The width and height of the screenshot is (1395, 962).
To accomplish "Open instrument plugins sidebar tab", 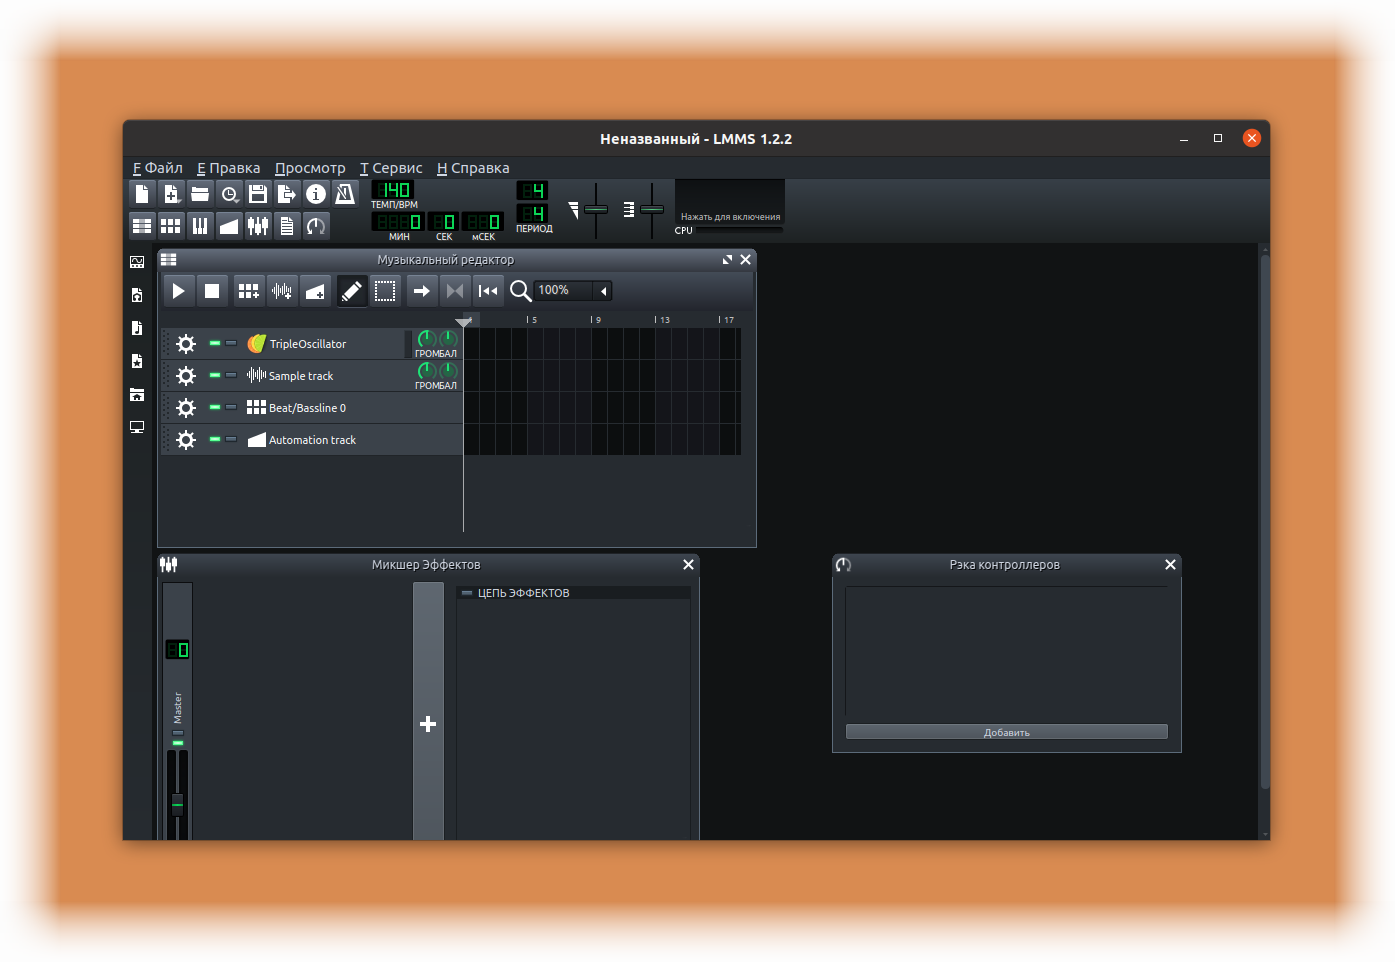I will [x=137, y=262].
